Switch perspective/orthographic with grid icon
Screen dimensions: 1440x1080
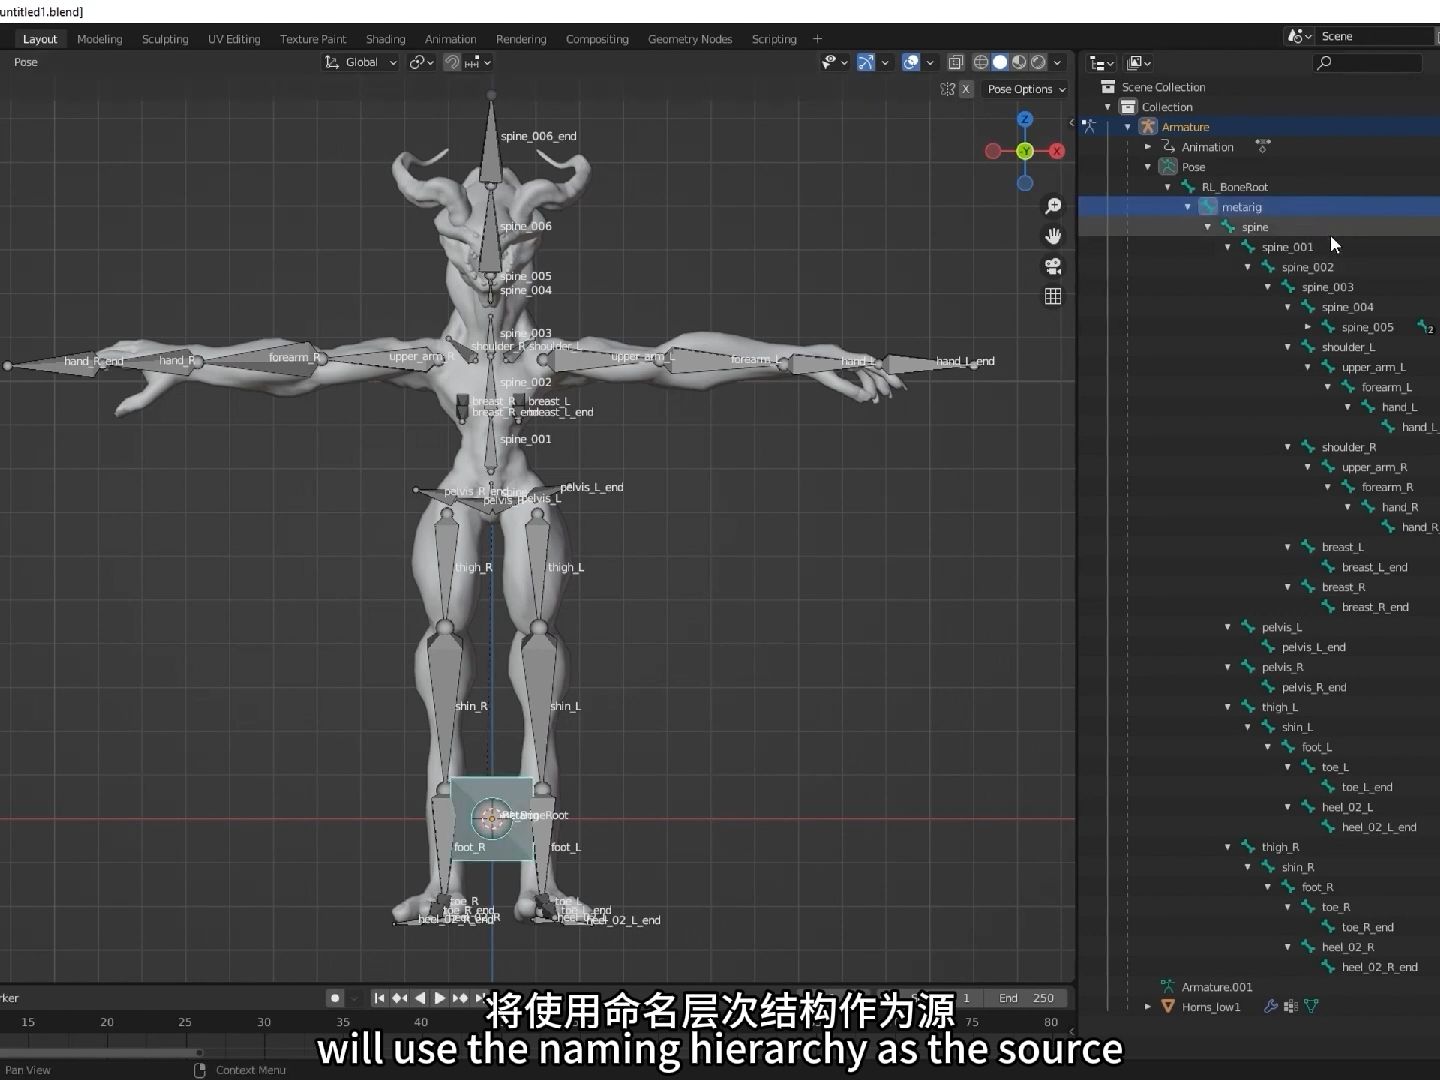pos(1053,296)
